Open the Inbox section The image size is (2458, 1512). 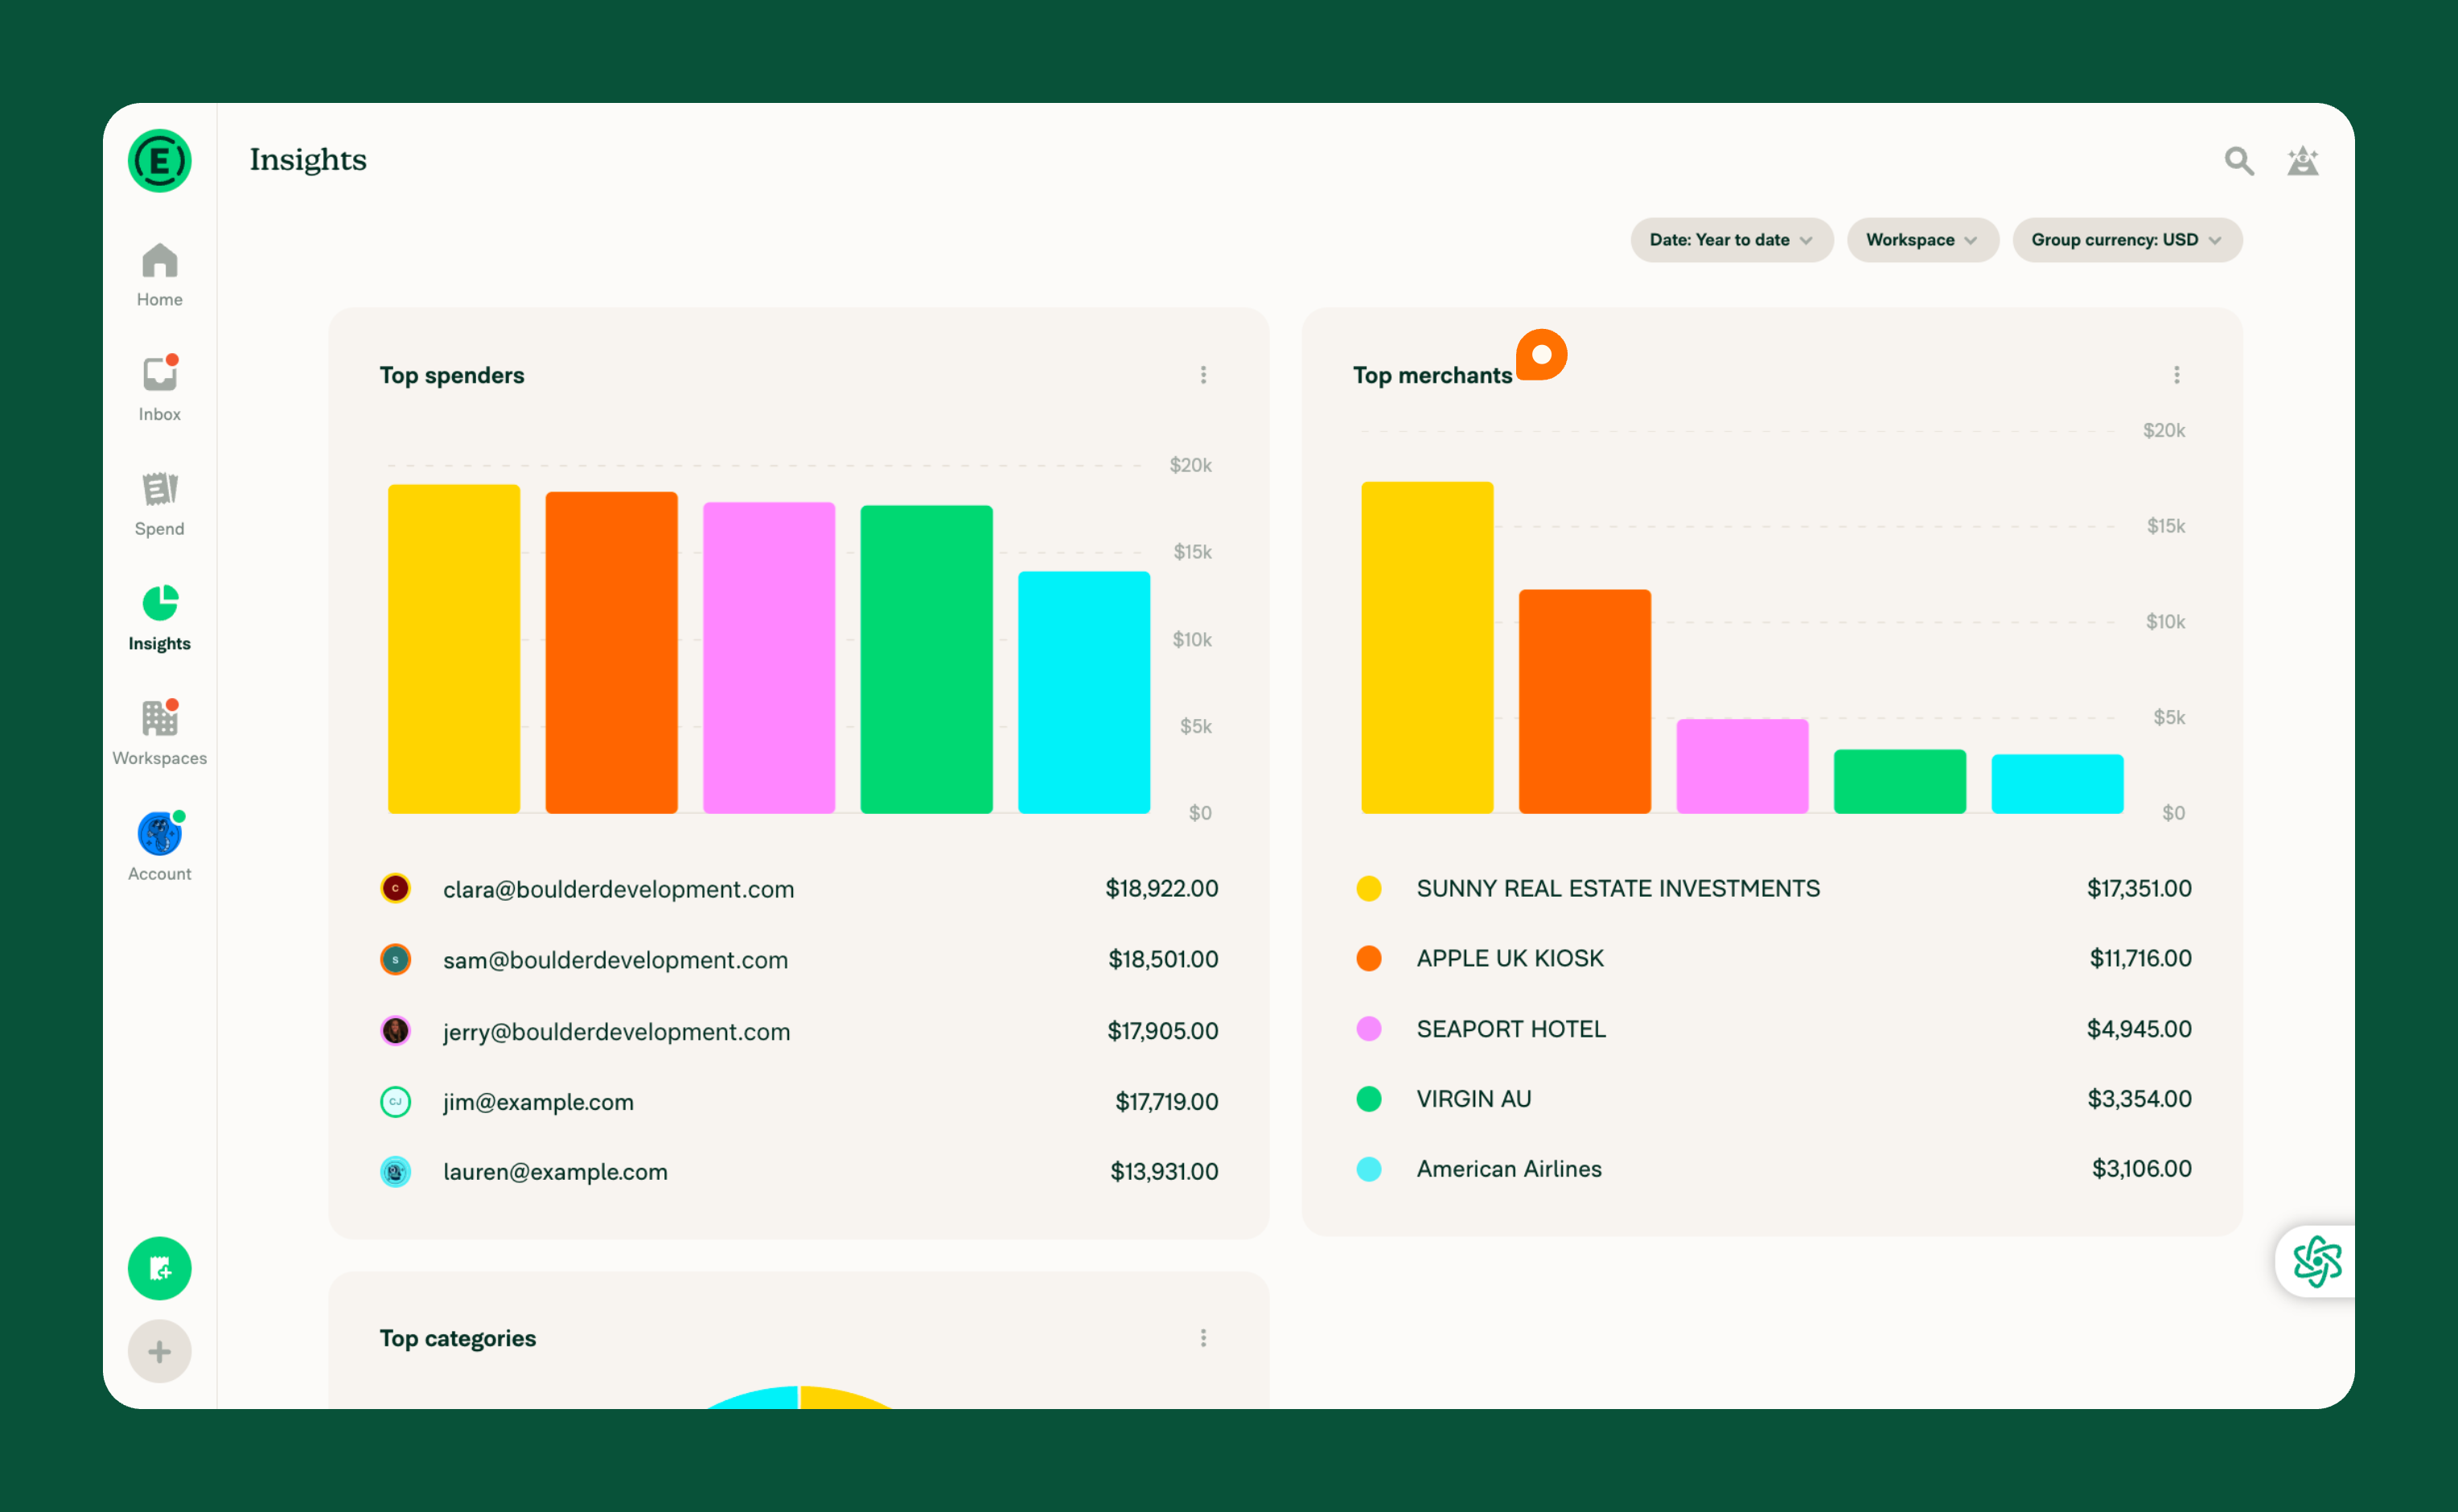(160, 388)
